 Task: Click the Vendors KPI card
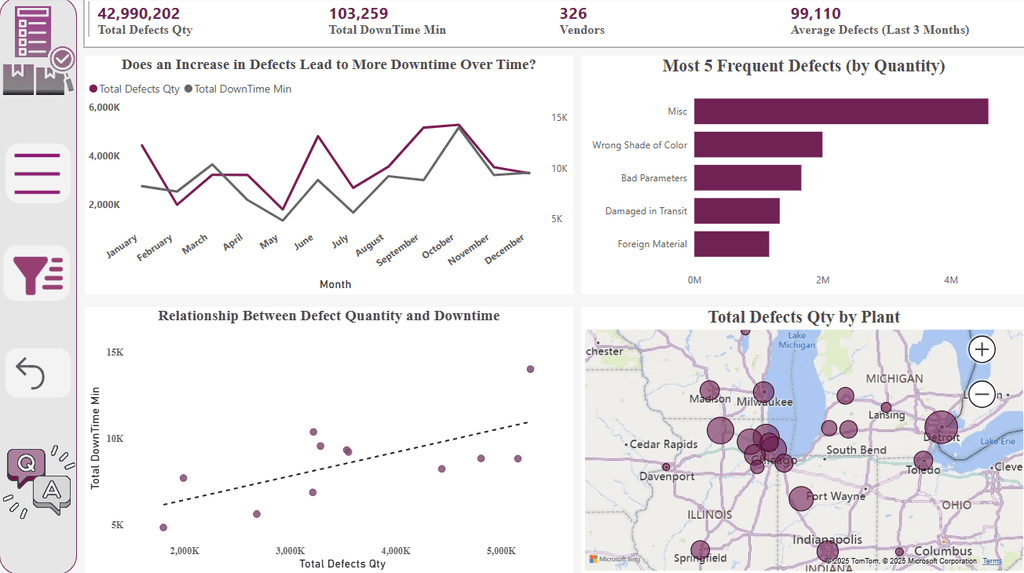(582, 21)
